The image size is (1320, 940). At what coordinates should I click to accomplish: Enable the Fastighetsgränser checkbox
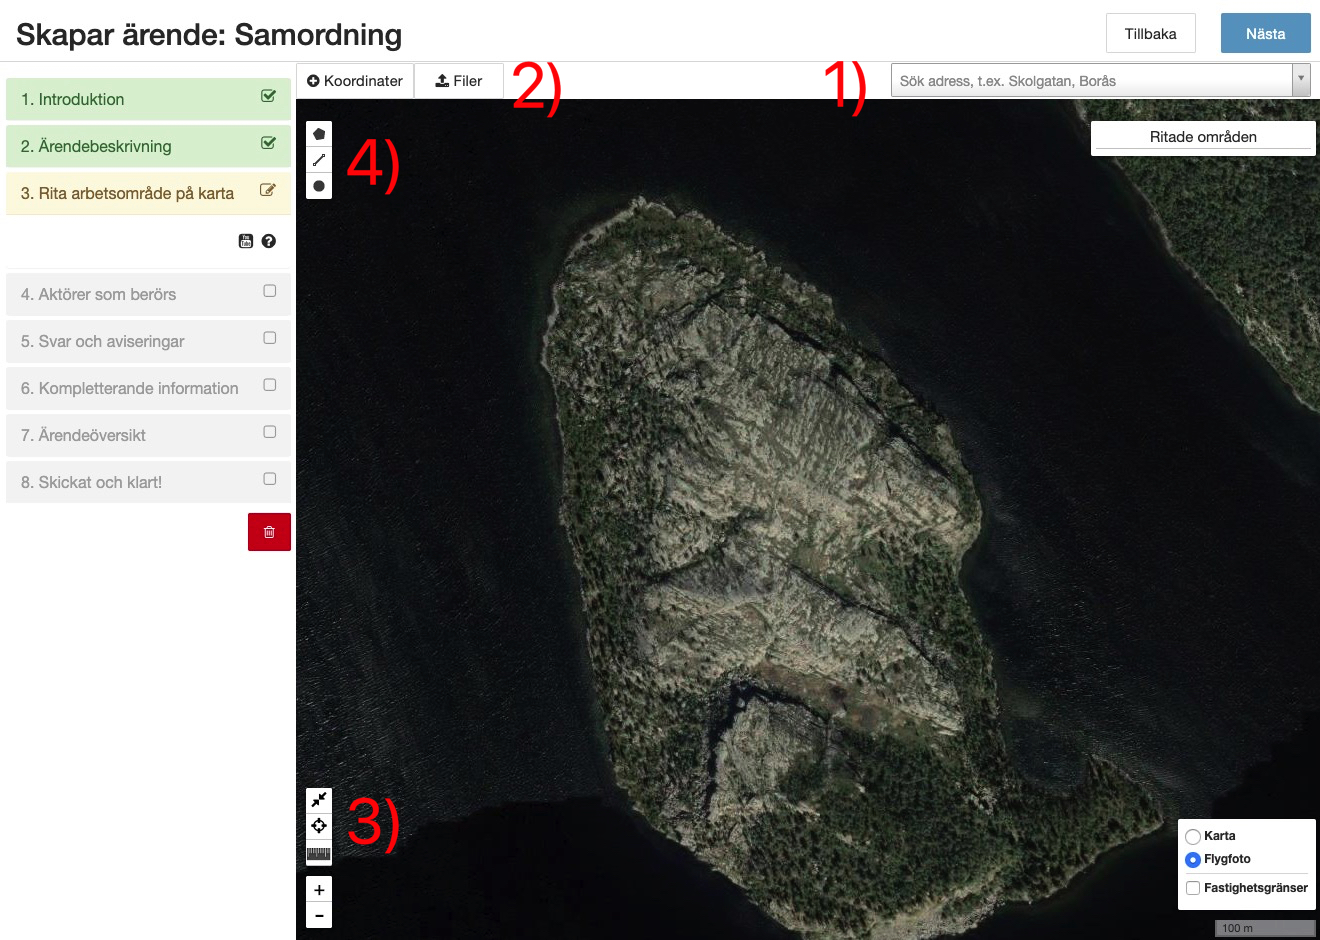pyautogui.click(x=1193, y=888)
